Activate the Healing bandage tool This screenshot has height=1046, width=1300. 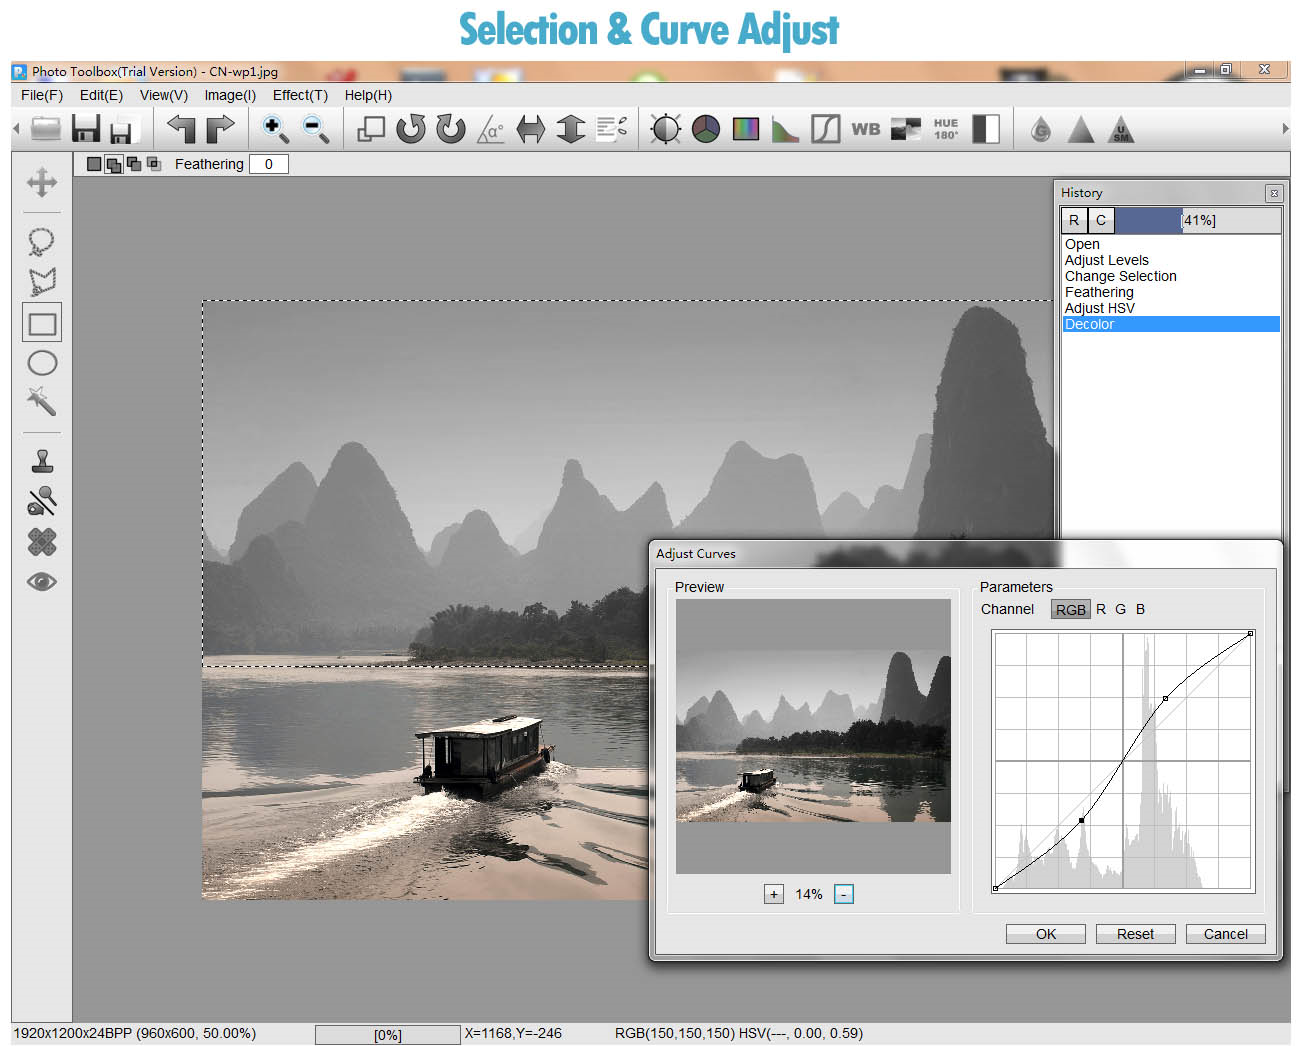tap(41, 541)
